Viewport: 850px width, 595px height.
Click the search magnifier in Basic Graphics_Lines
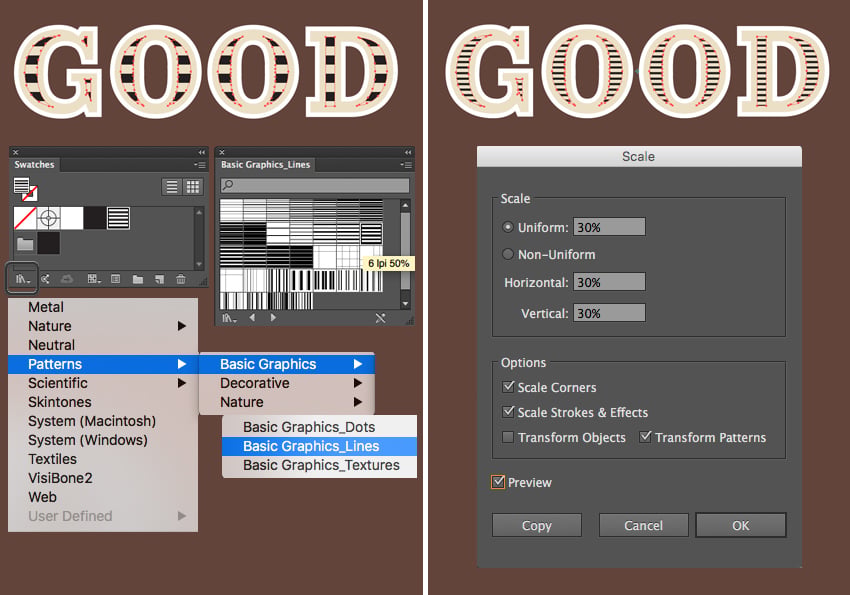(x=228, y=185)
